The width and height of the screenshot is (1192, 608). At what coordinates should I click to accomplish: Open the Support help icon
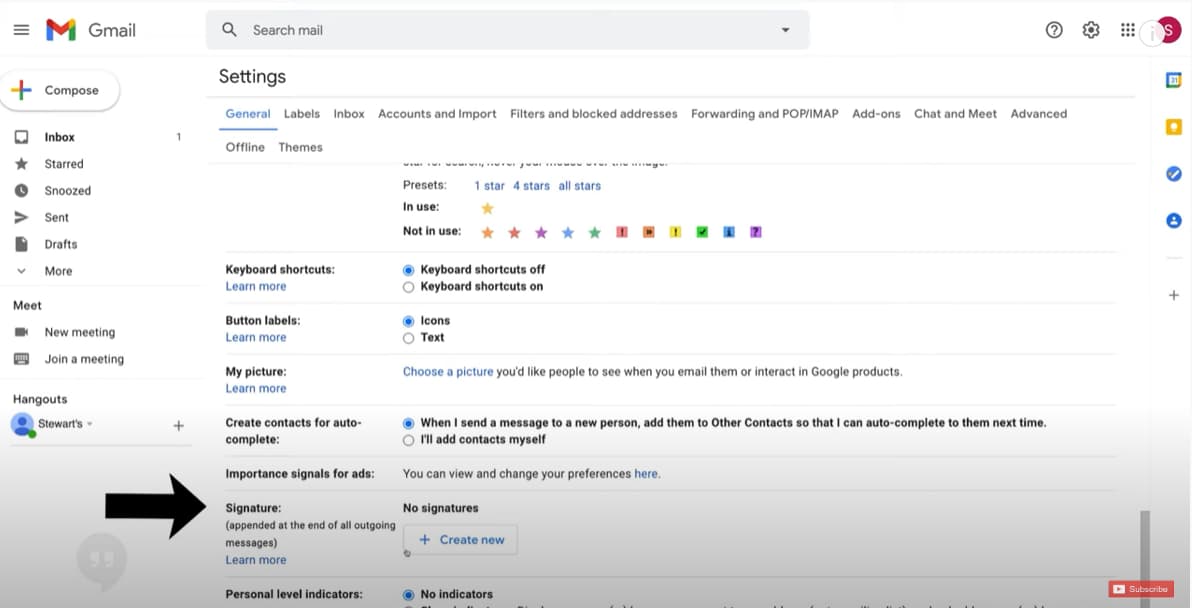1054,30
